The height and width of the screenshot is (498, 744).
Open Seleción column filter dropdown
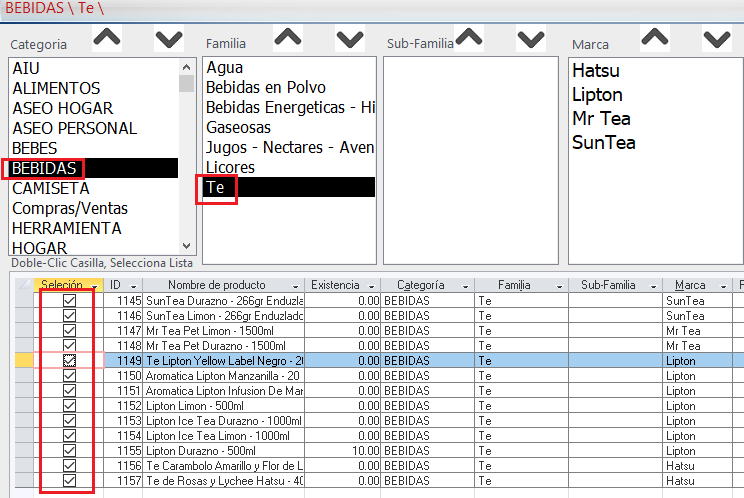point(95,286)
